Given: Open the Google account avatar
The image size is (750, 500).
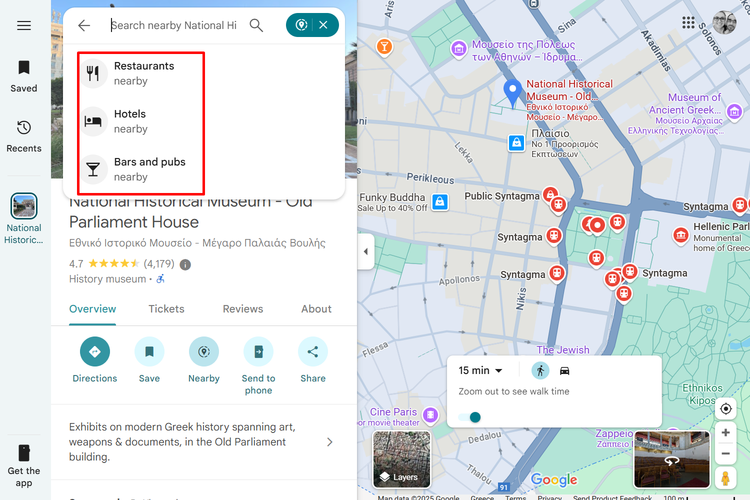Looking at the screenshot, I should (x=724, y=22).
